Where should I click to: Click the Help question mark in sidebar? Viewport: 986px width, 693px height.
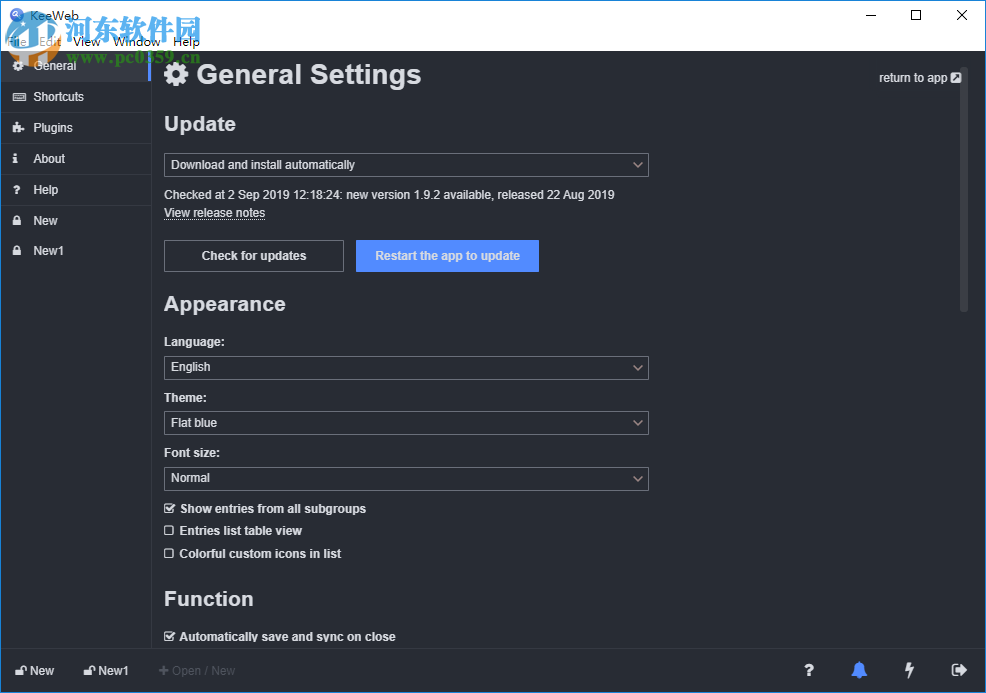tap(17, 190)
